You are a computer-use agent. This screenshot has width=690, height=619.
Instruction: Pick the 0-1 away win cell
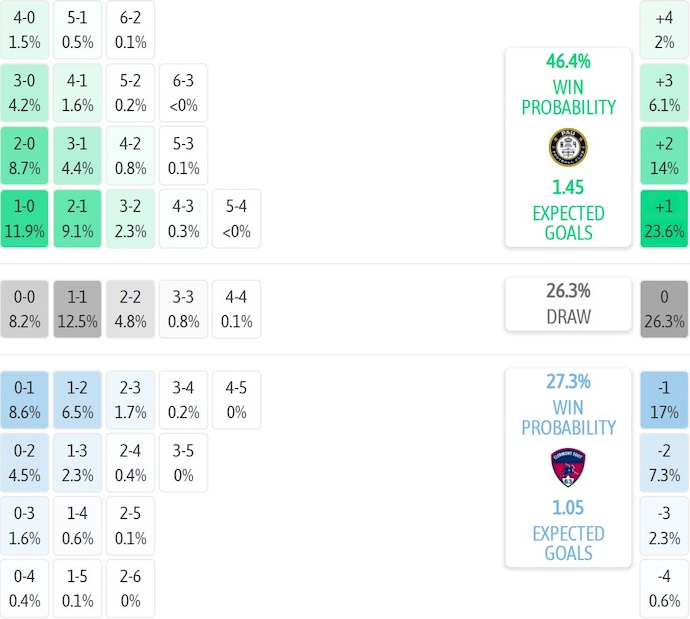pyautogui.click(x=25, y=398)
